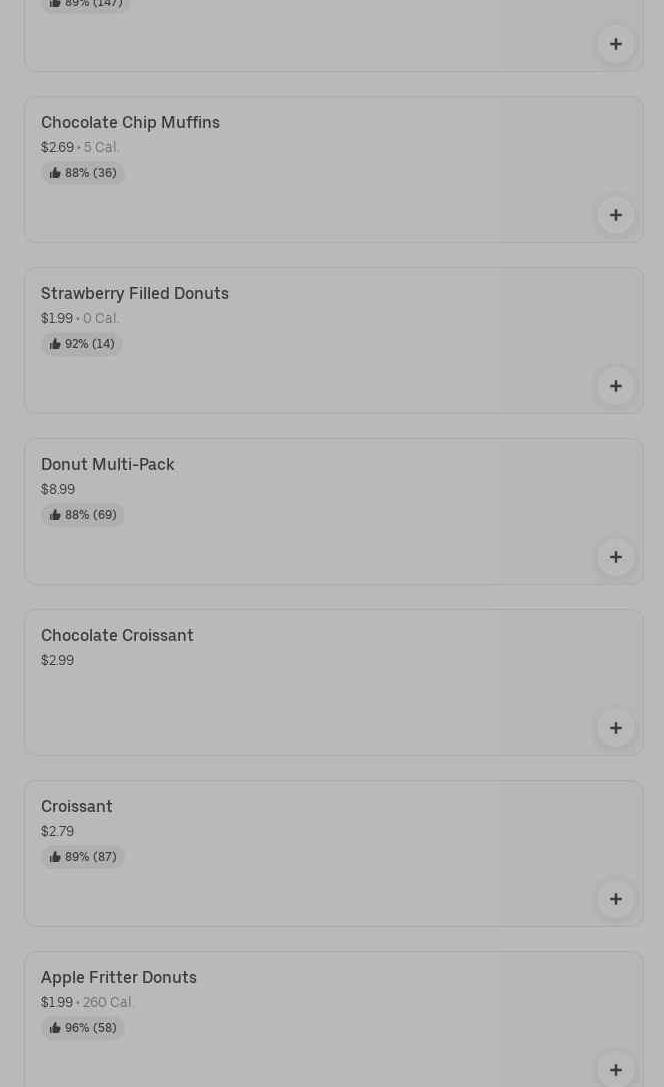
Task: Add Chocolate Croissant using plus icon
Action: tap(615, 728)
